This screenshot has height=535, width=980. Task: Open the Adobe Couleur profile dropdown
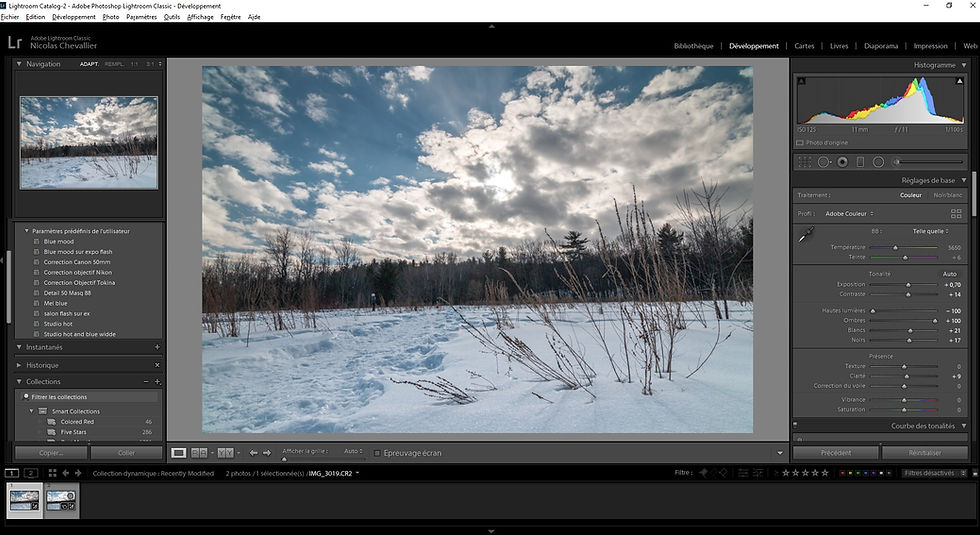[x=849, y=214]
